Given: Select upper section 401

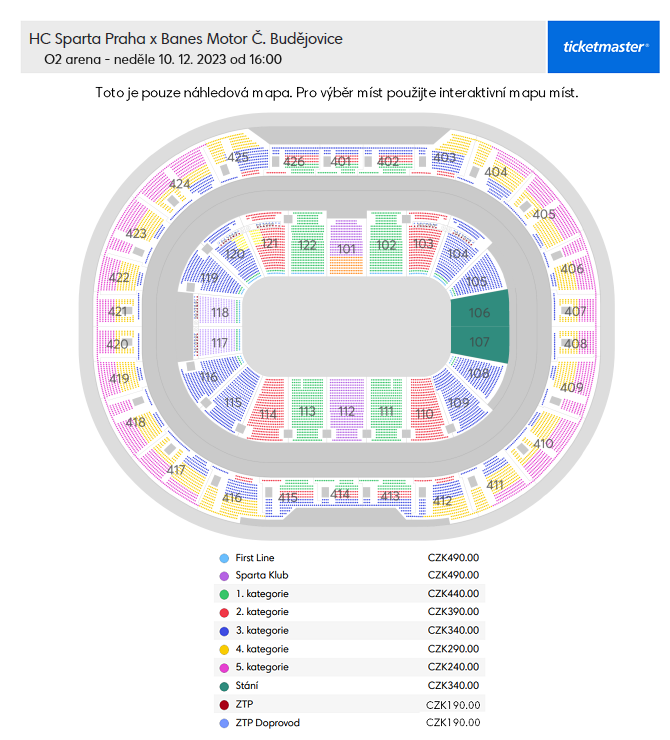Looking at the screenshot, I should [x=340, y=161].
